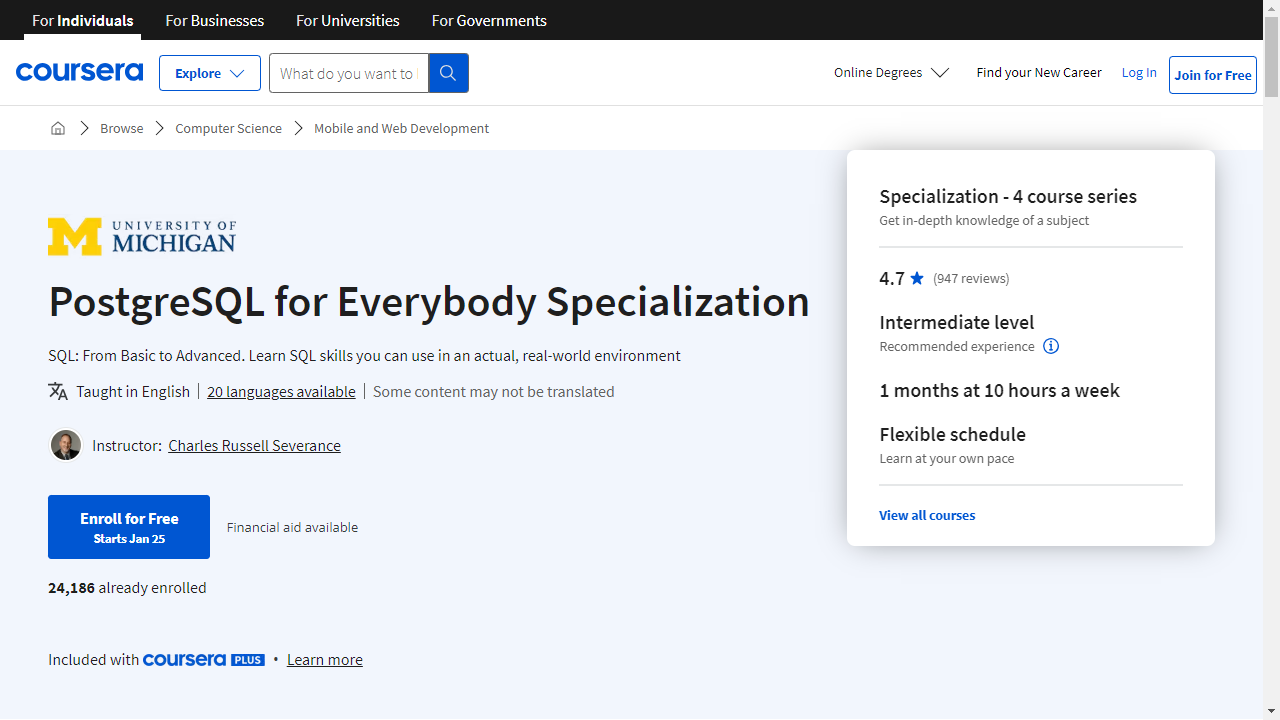Open the 20 languages available link
Viewport: 1280px width, 720px height.
pyautogui.click(x=281, y=392)
